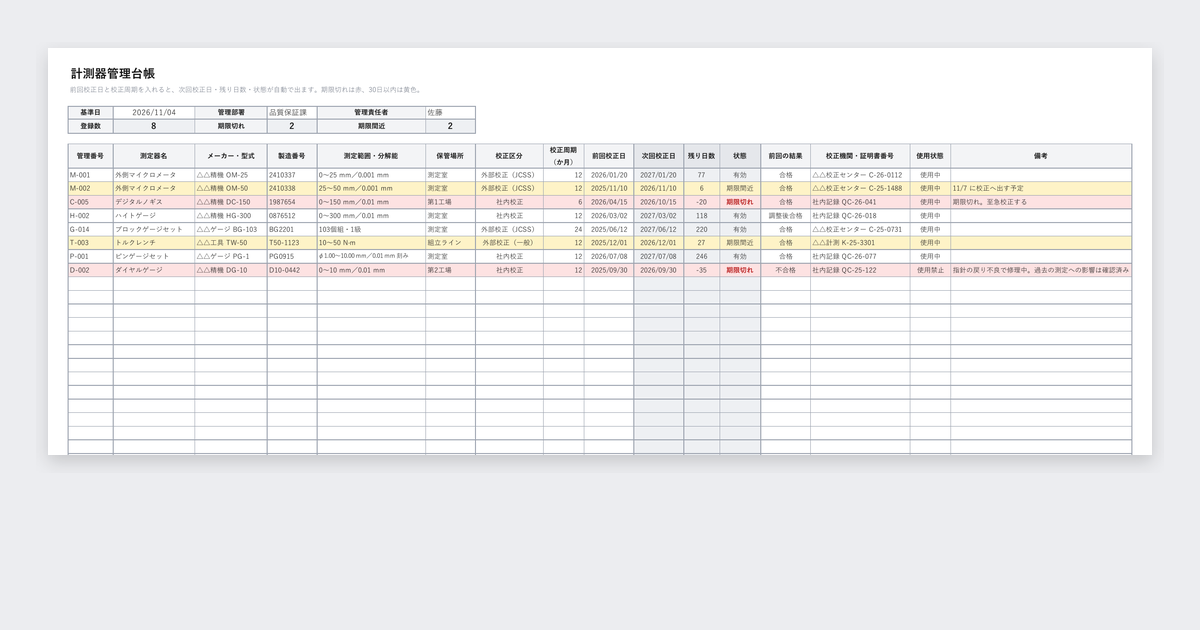Select the デジタルノギス instrument name cell
The image size is (1200, 630).
[x=154, y=202]
